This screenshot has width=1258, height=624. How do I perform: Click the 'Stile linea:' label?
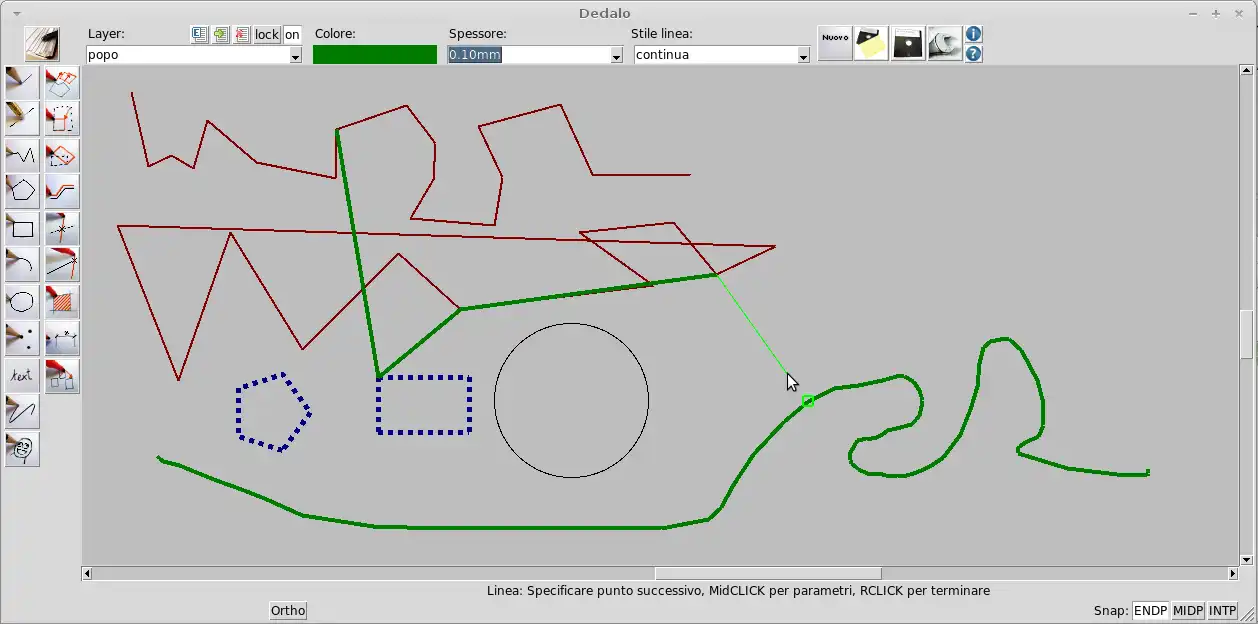[662, 34]
